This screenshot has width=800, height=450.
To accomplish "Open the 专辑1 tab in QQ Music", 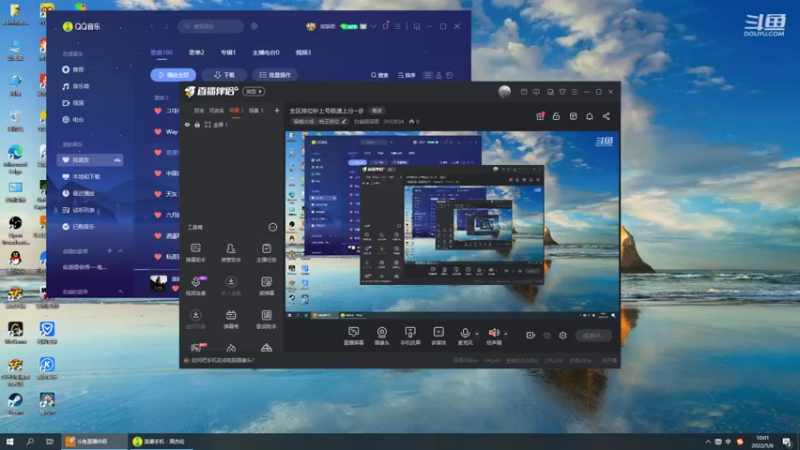I will (x=228, y=52).
